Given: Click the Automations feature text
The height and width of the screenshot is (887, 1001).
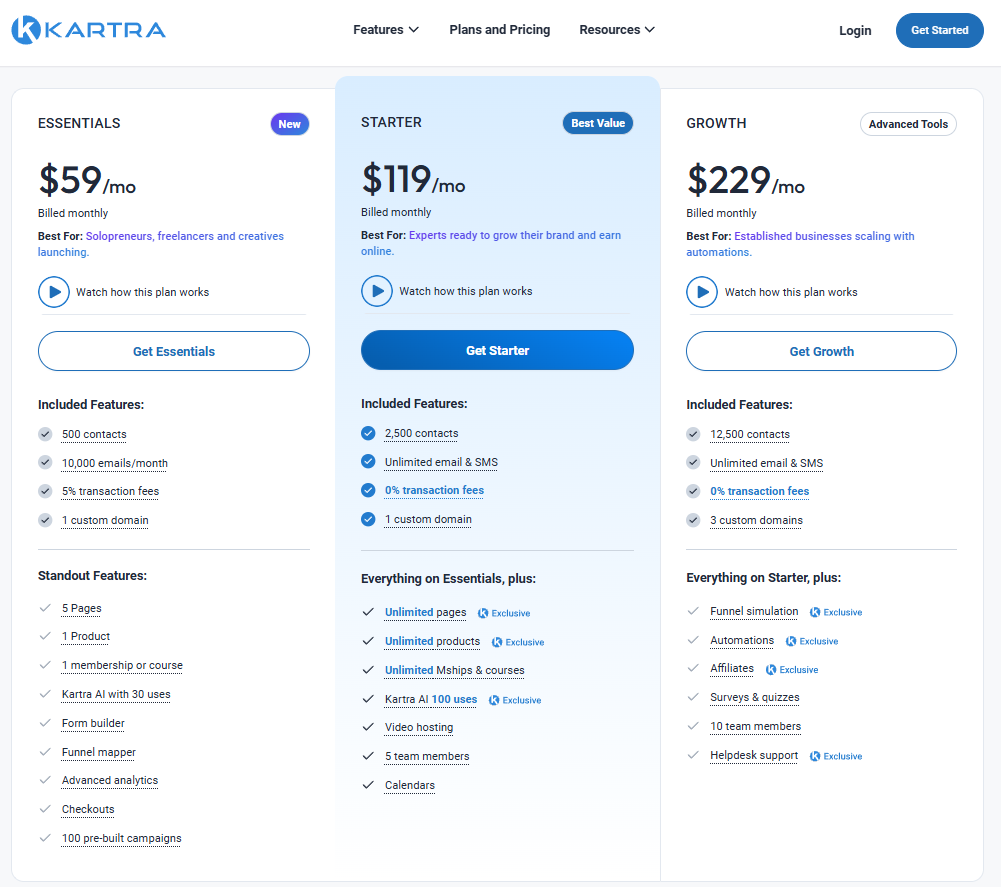Looking at the screenshot, I should pos(742,640).
